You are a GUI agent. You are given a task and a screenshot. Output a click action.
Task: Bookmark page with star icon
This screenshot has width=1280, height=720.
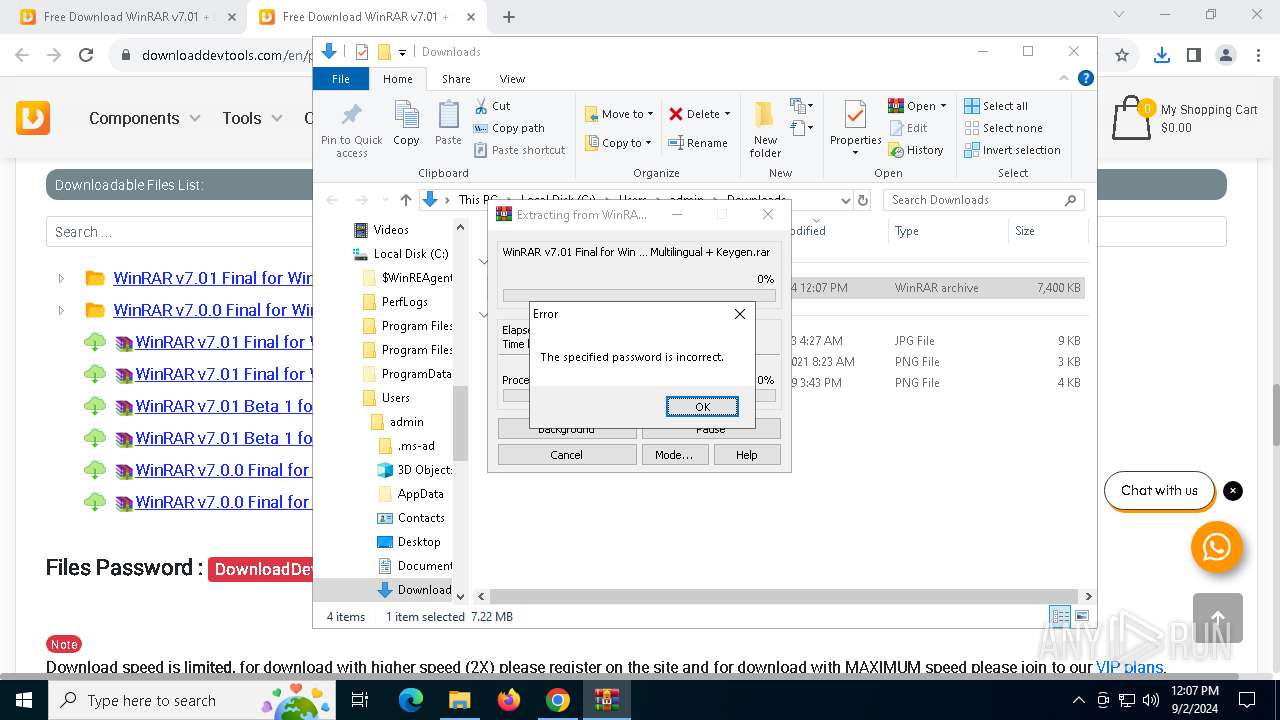coord(1122,55)
